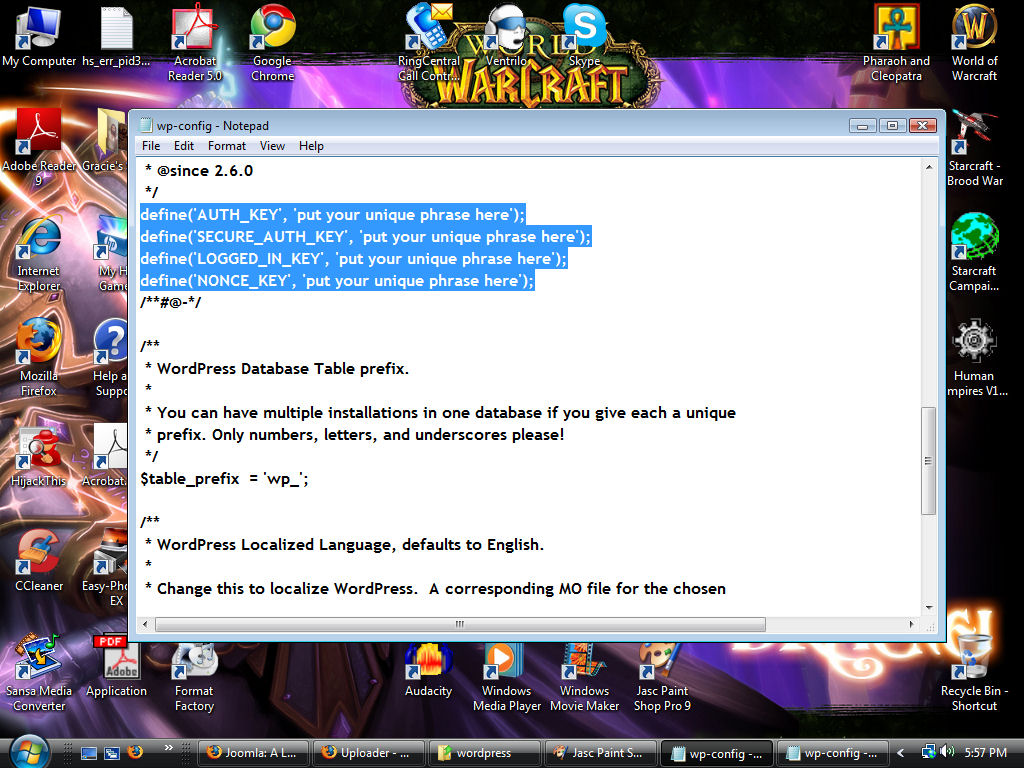Image resolution: width=1024 pixels, height=768 pixels.
Task: Click Notepad vertical scrollbar up arrow
Action: pyautogui.click(x=929, y=167)
